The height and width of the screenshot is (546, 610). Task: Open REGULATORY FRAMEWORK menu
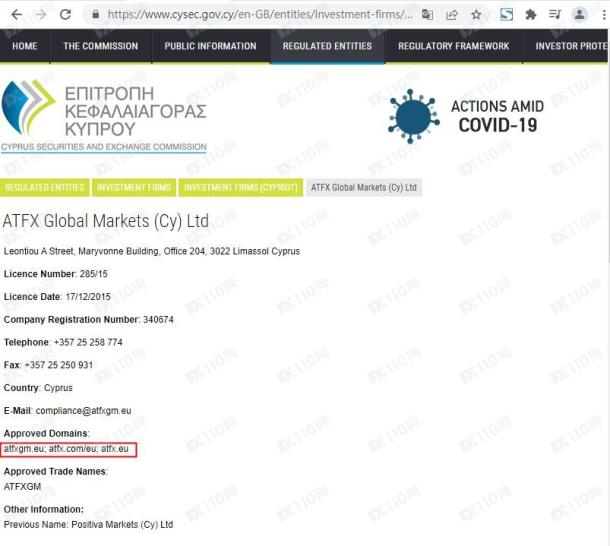coord(454,46)
